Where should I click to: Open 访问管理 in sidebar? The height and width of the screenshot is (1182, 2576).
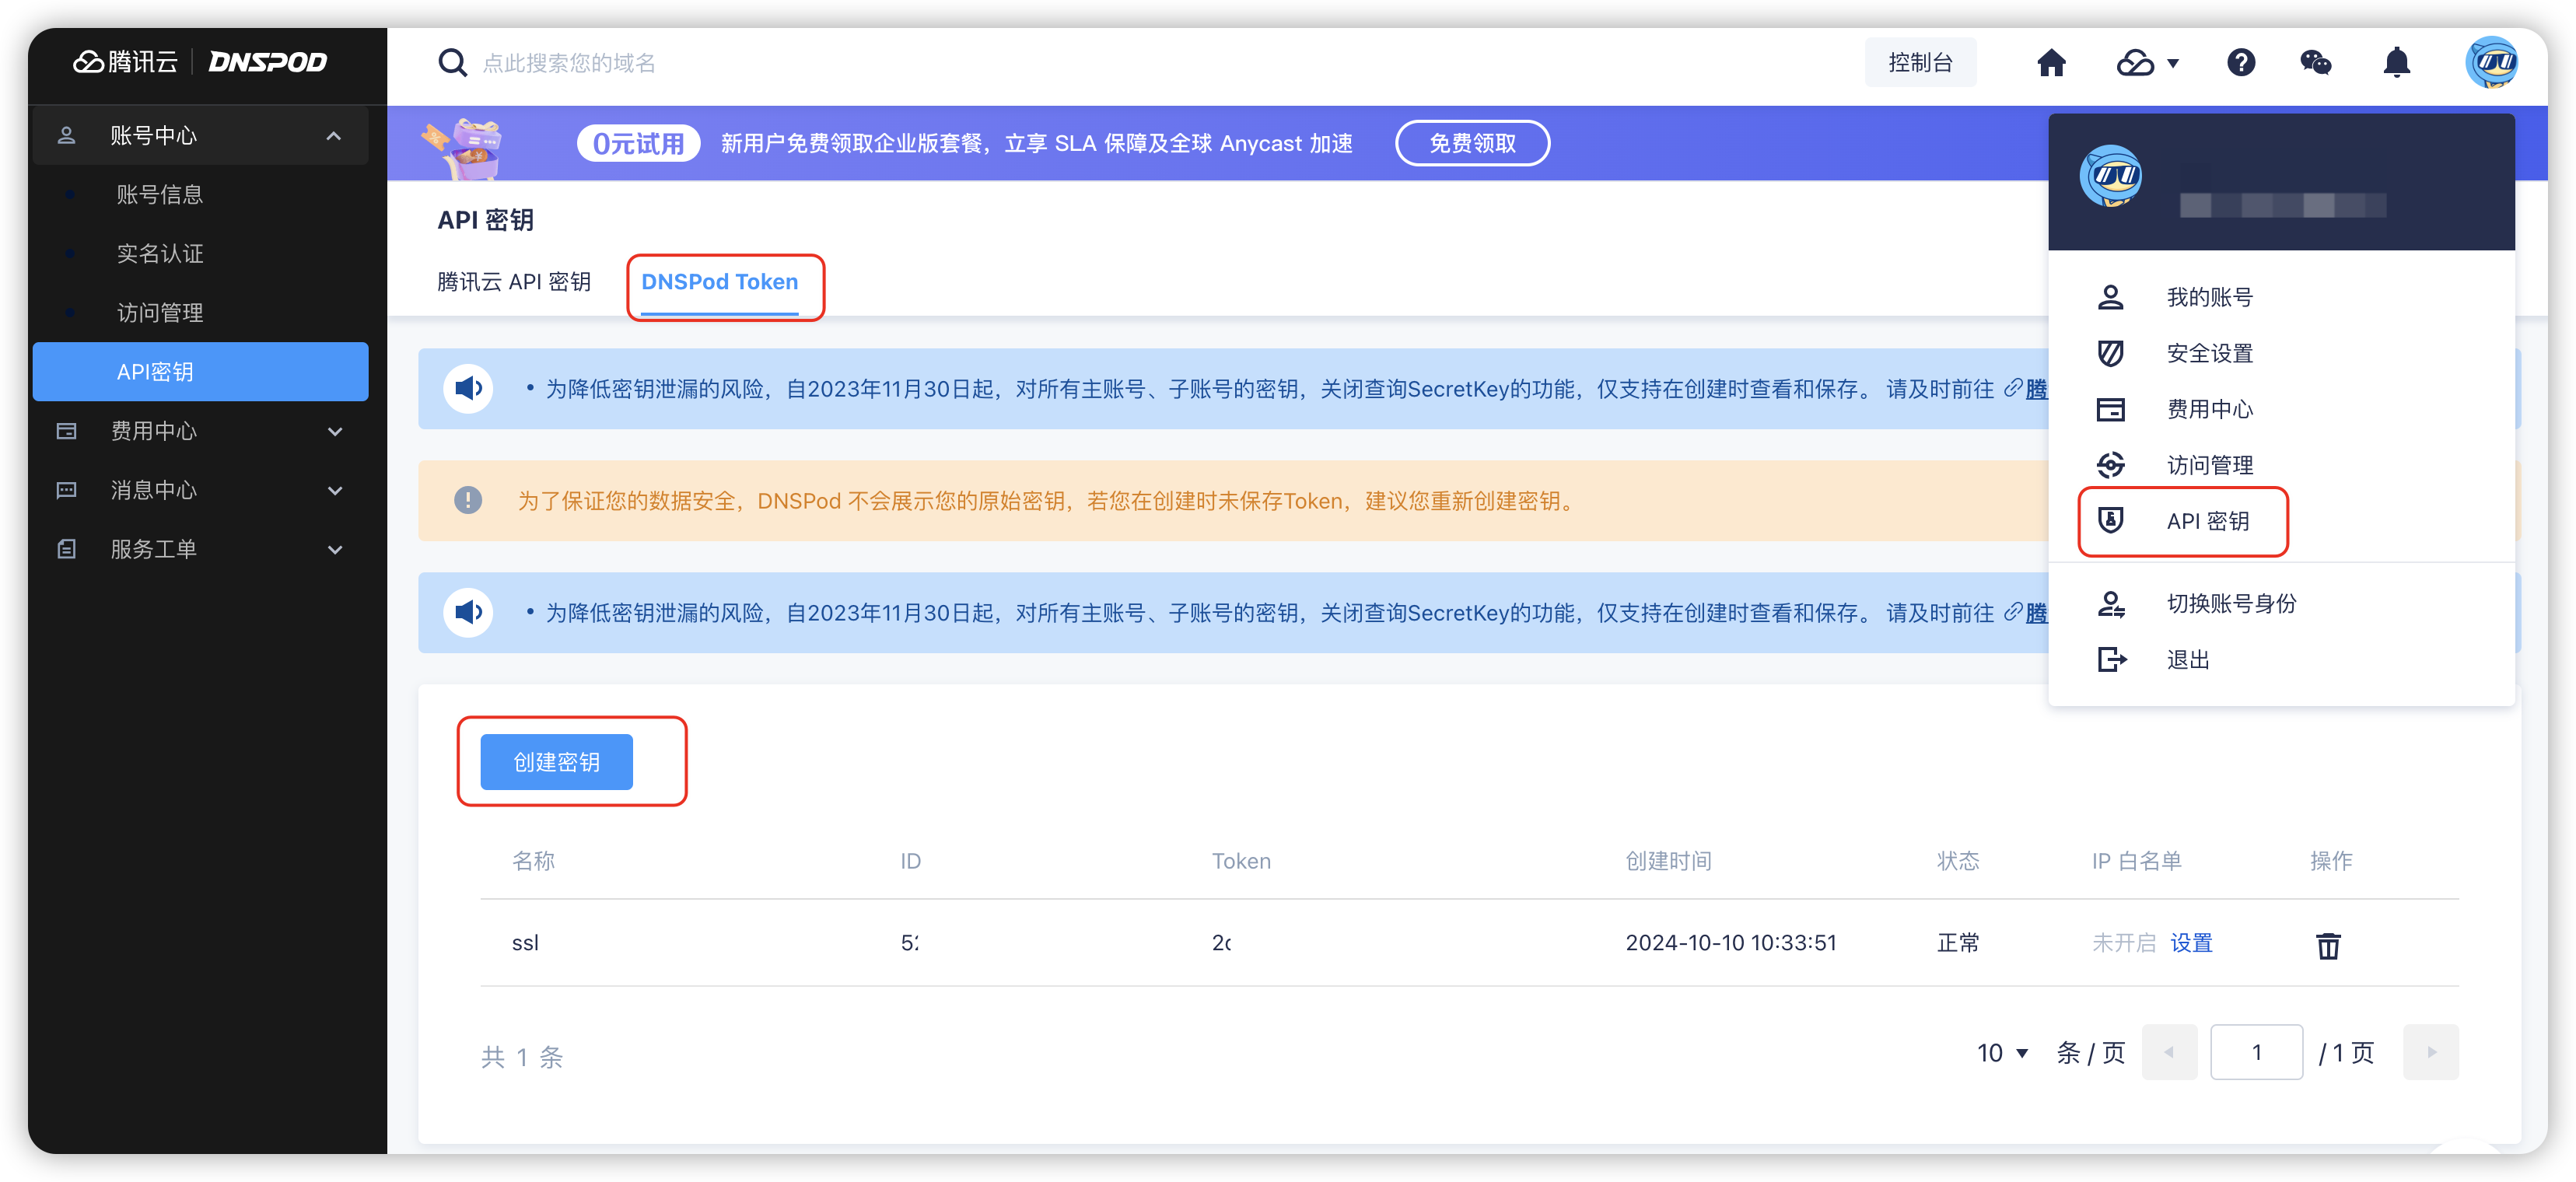tap(160, 312)
